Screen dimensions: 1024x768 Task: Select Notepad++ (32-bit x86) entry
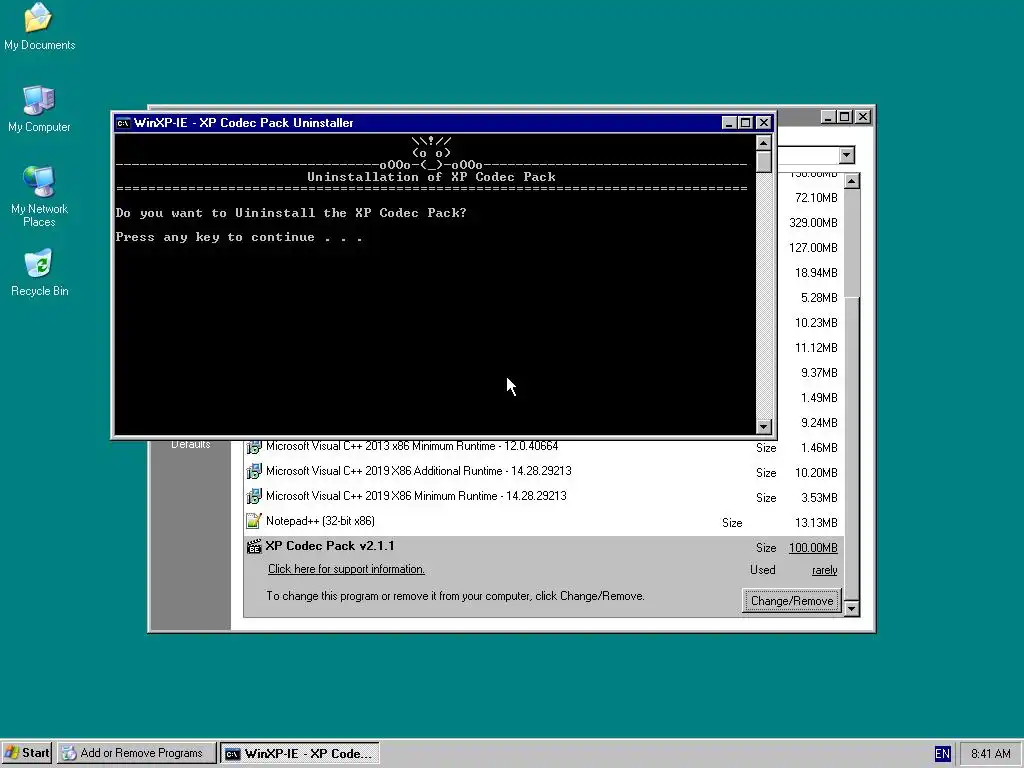[x=543, y=522]
